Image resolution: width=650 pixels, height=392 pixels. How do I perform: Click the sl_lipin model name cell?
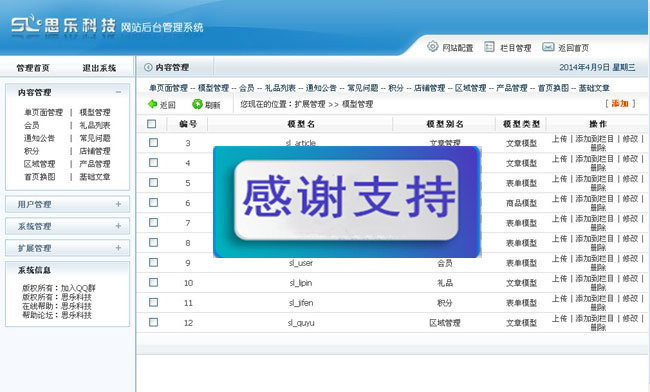pyautogui.click(x=301, y=283)
